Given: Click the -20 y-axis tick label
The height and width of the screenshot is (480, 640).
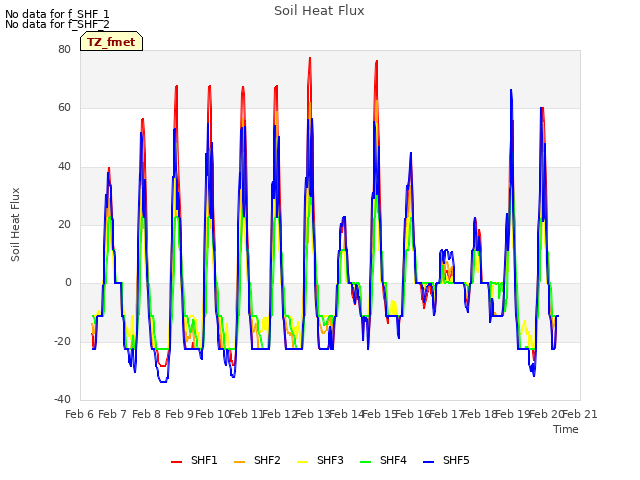Looking at the screenshot, I should point(62,341).
